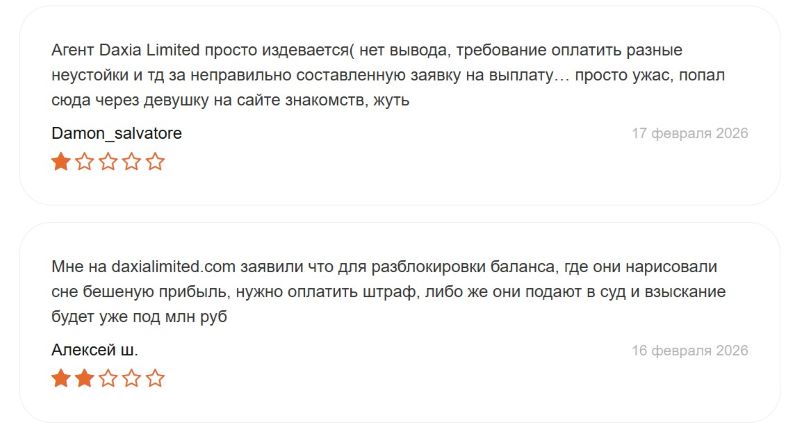Click the first filled star in Алексей ш.'s rating

tap(61, 378)
